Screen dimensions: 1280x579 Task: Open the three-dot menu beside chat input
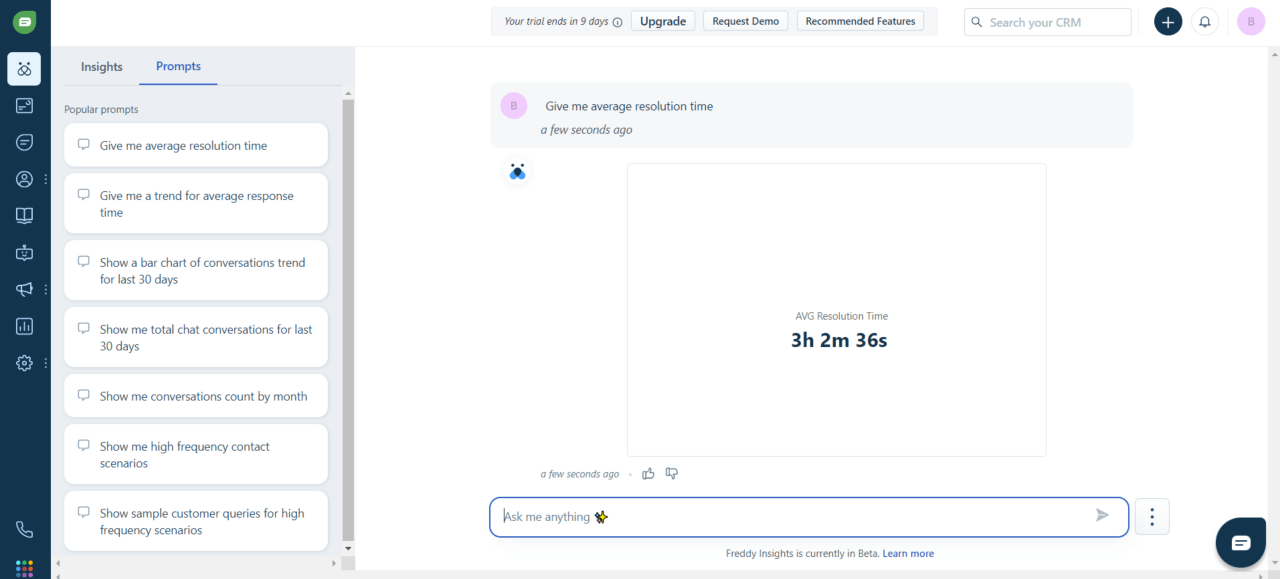pyautogui.click(x=1152, y=517)
